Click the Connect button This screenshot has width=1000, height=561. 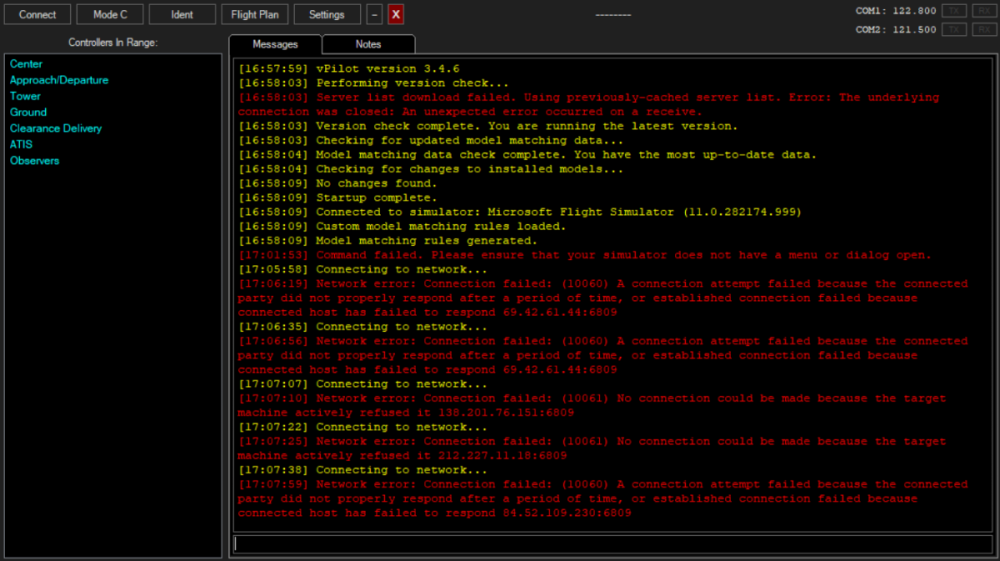coord(38,14)
